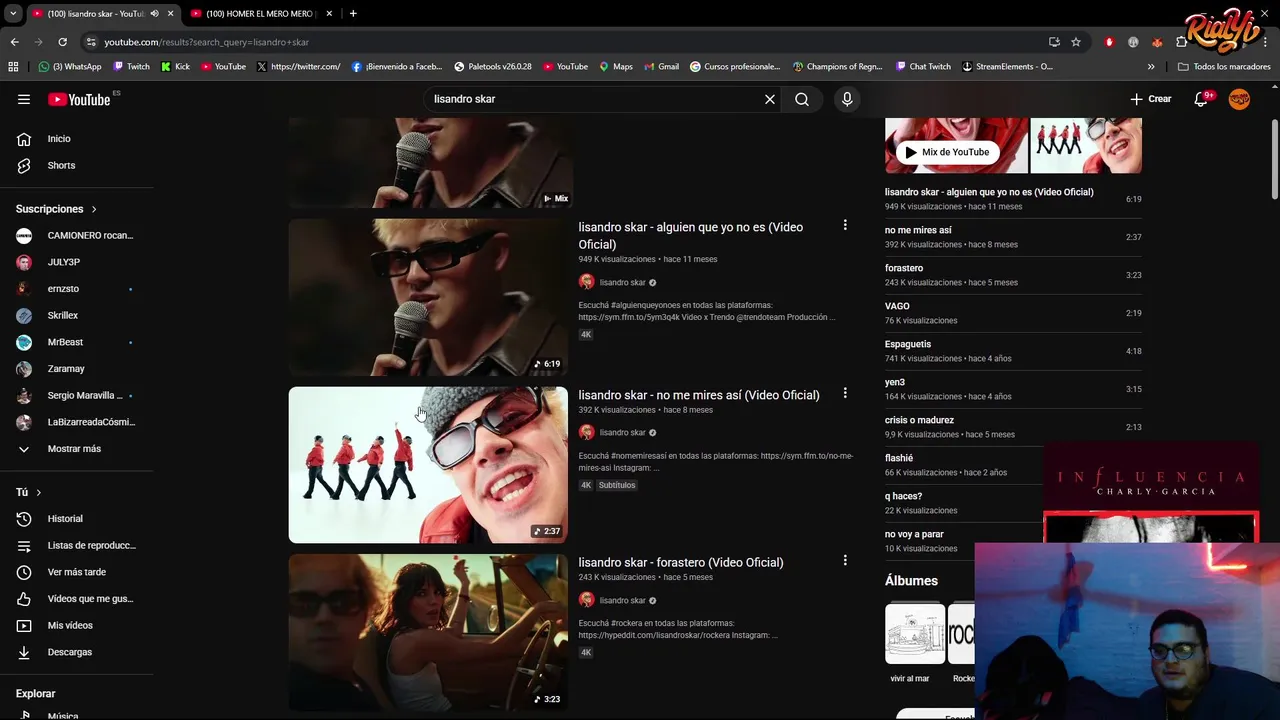
Task: Open the vivir al mar album cover
Action: tap(914, 633)
